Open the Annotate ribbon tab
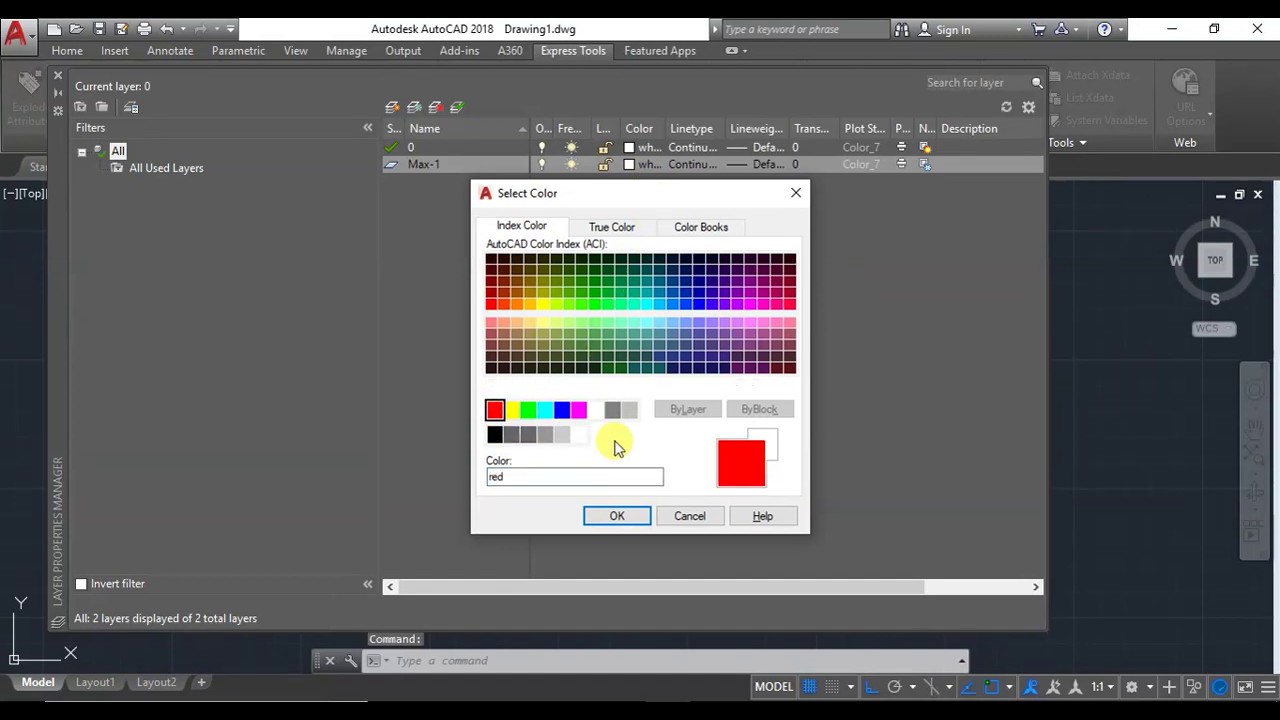The height and width of the screenshot is (720, 1280). (x=170, y=51)
